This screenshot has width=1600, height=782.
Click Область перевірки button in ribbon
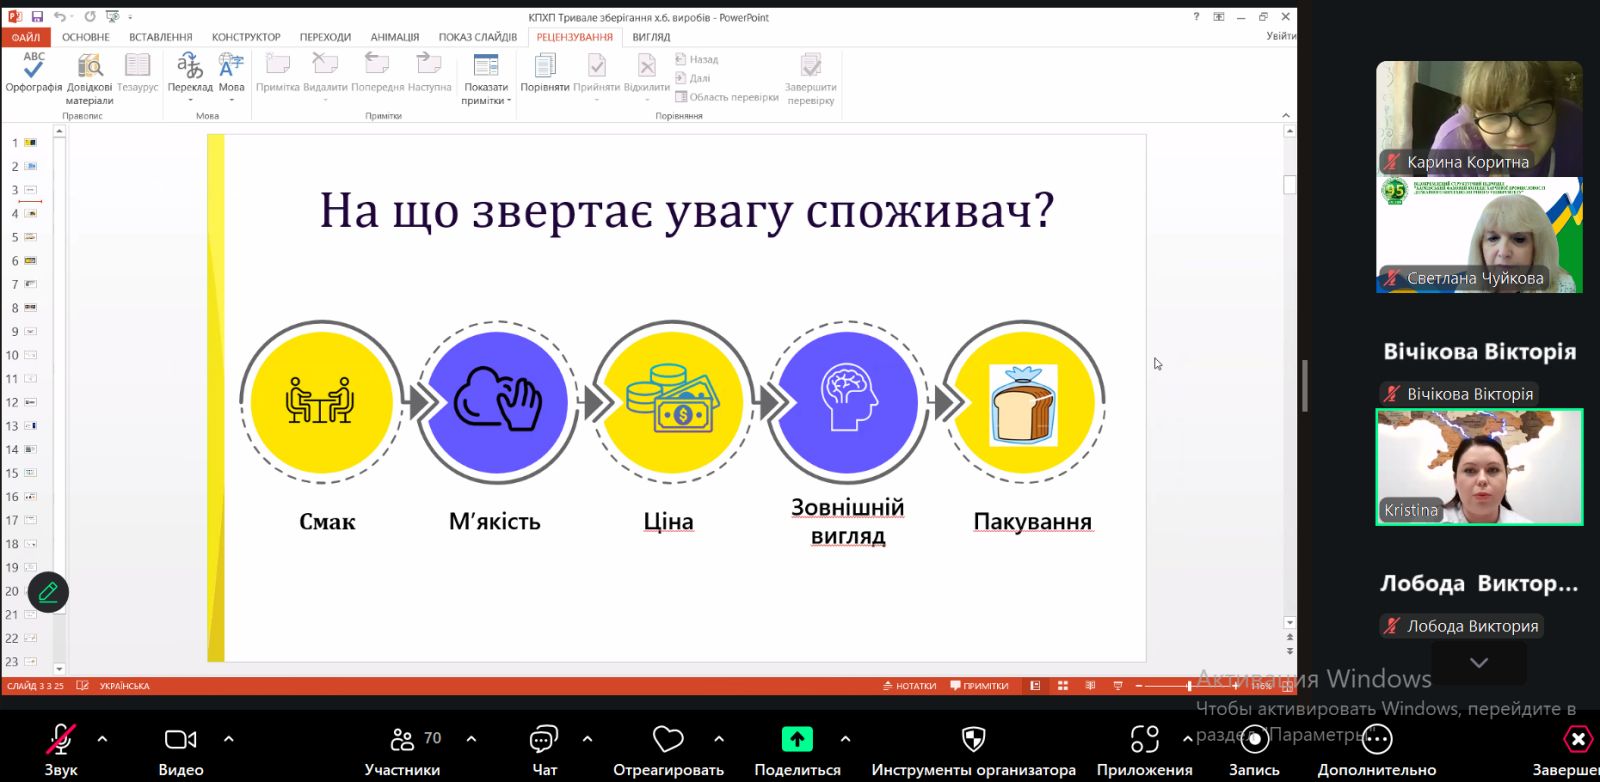[727, 97]
